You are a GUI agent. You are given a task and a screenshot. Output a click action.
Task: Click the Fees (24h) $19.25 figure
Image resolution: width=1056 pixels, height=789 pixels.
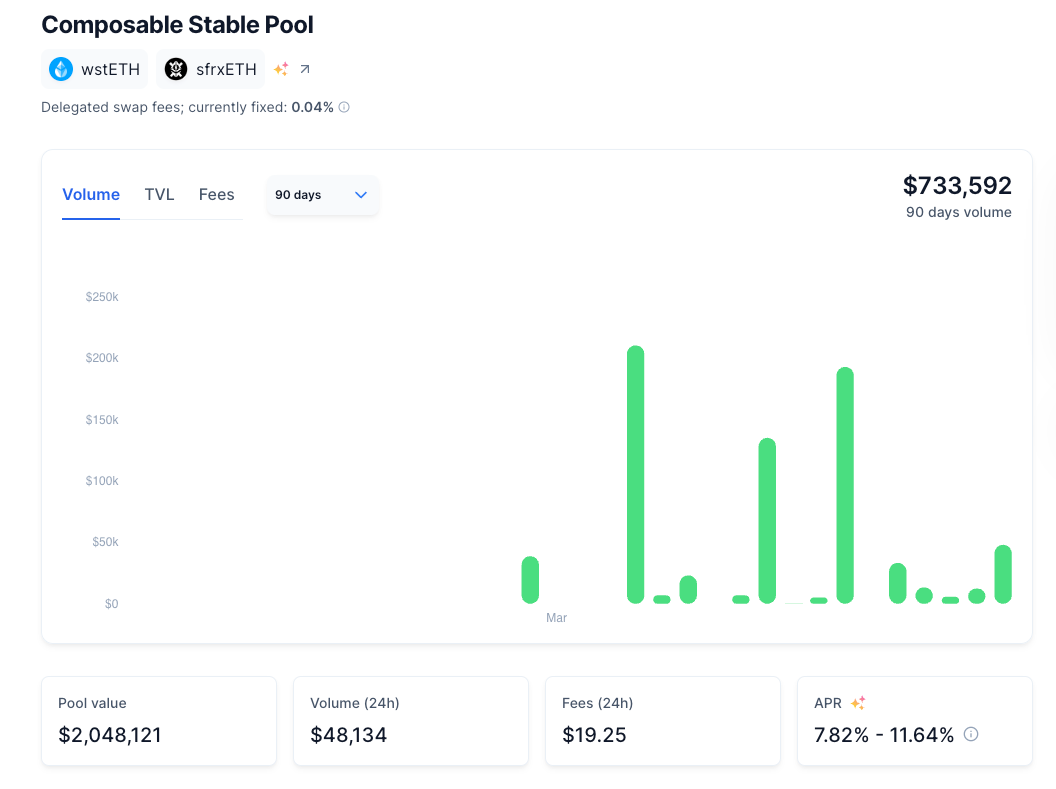click(x=595, y=734)
